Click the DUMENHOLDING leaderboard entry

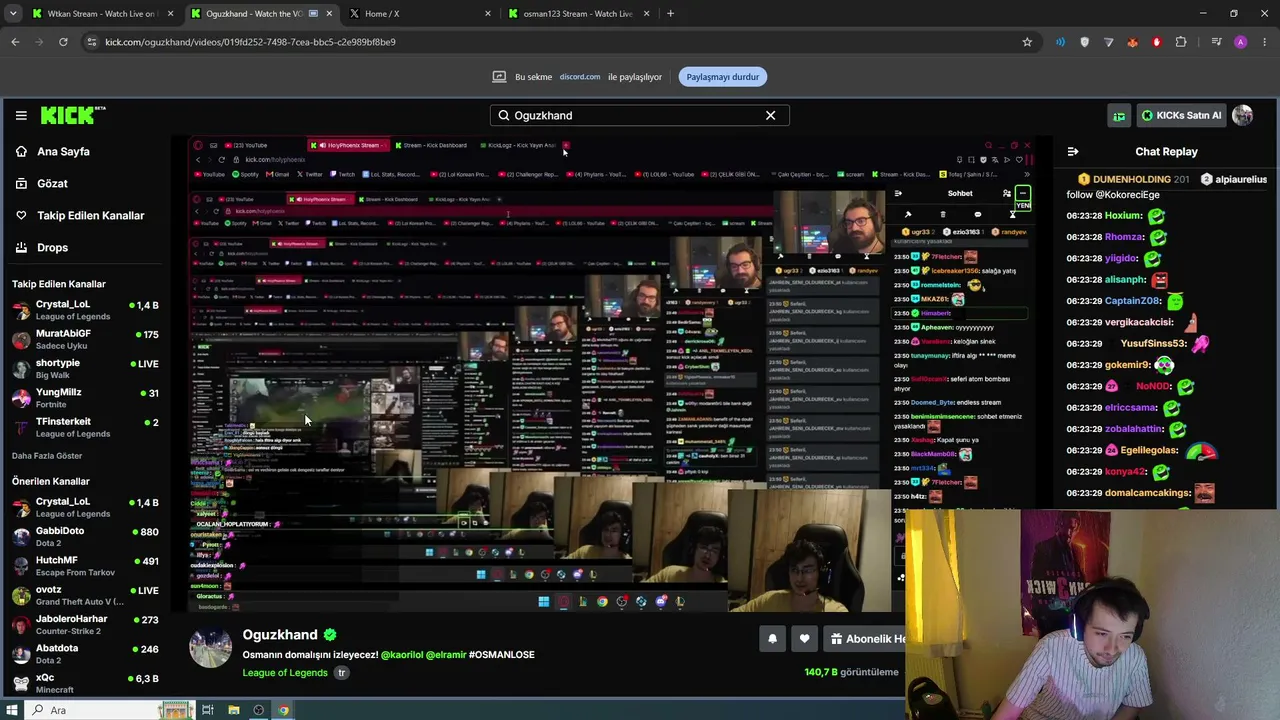[1133, 180]
